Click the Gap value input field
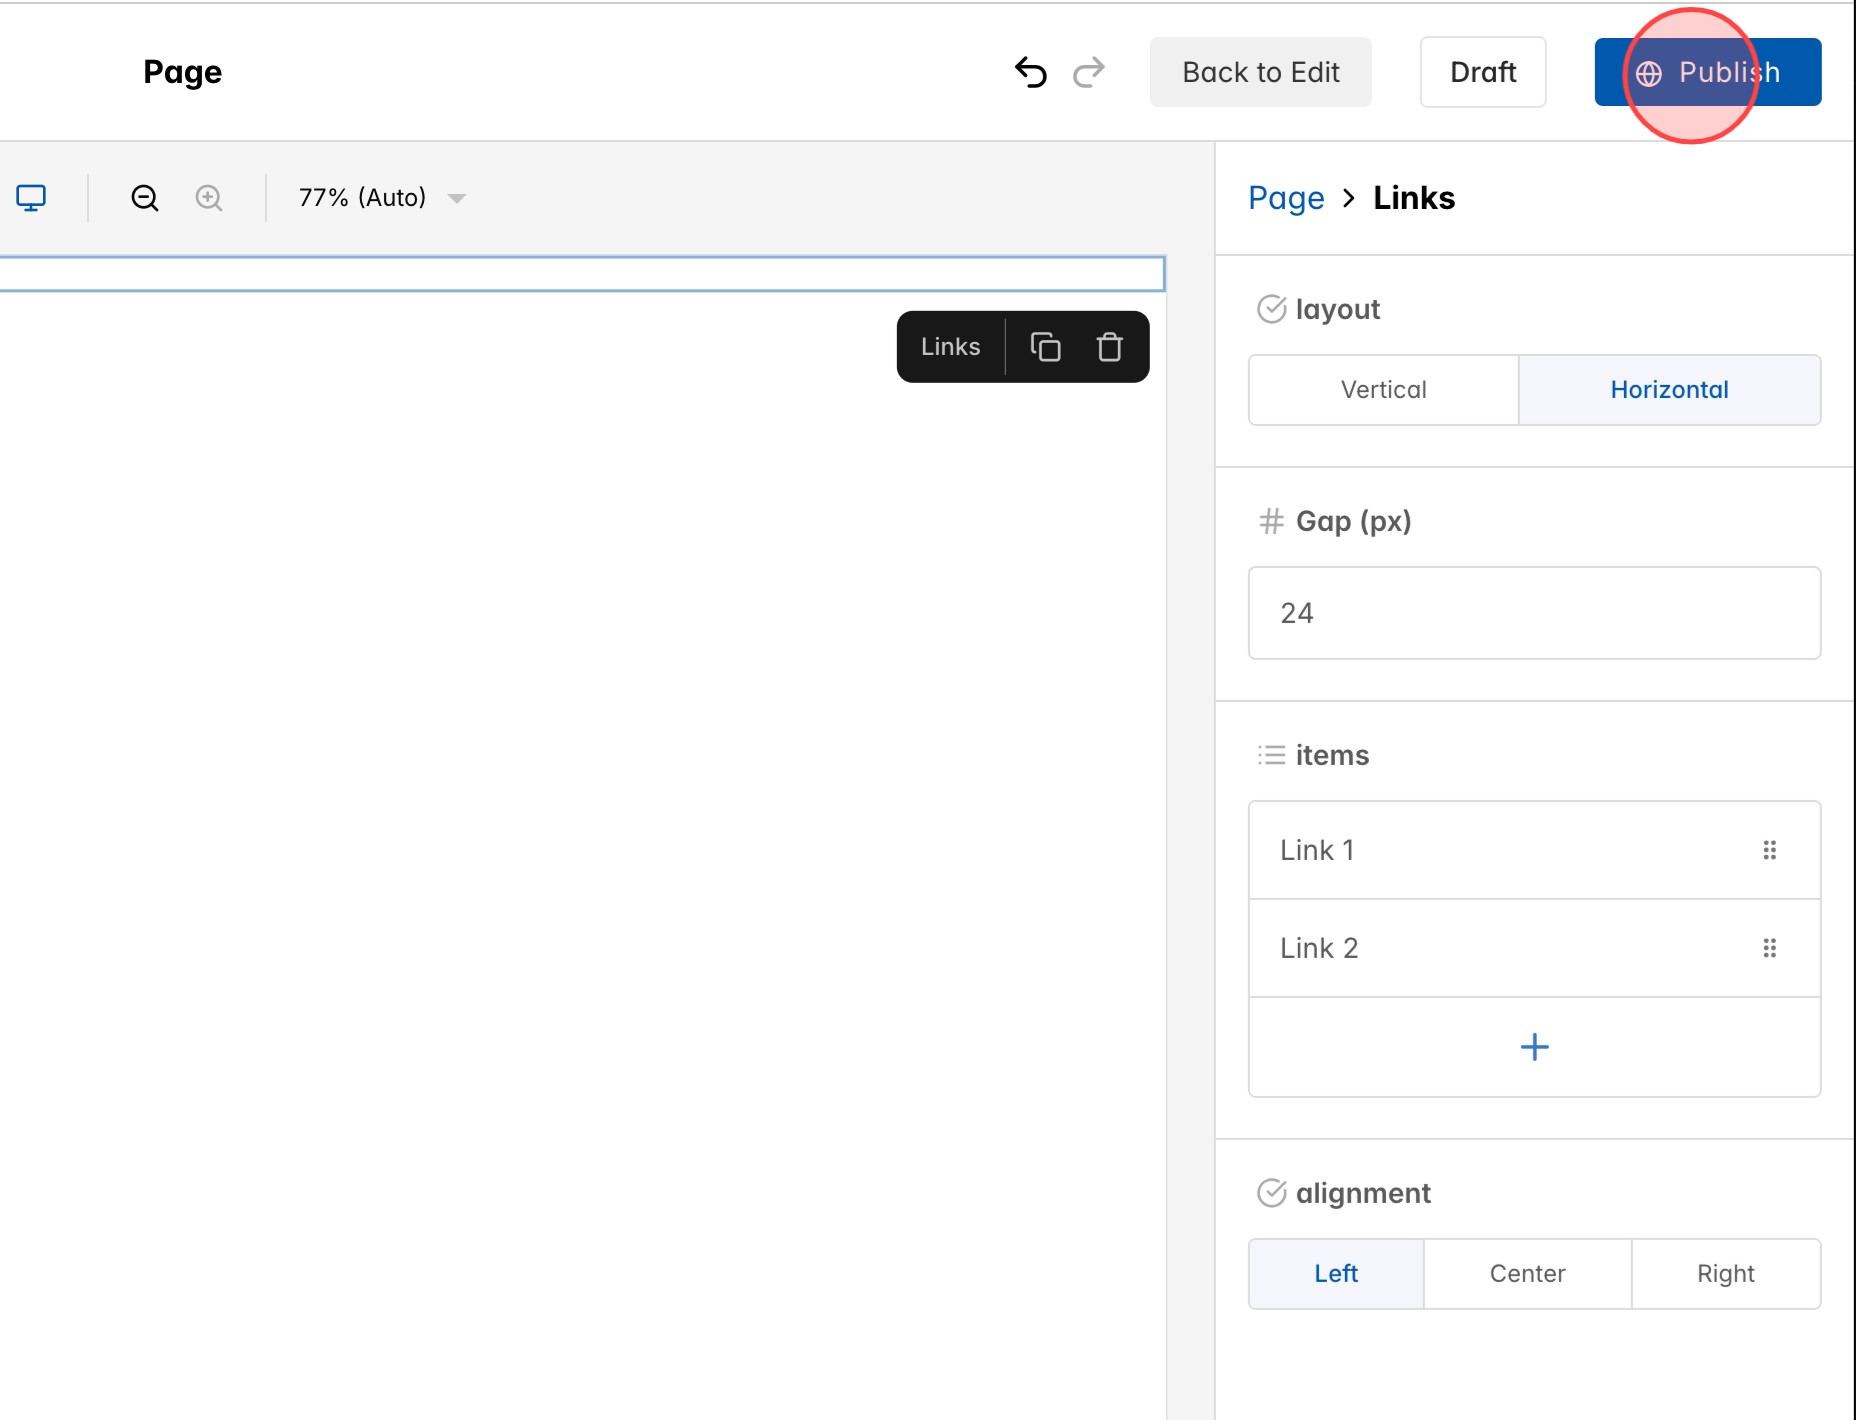The height and width of the screenshot is (1420, 1856). pos(1534,613)
